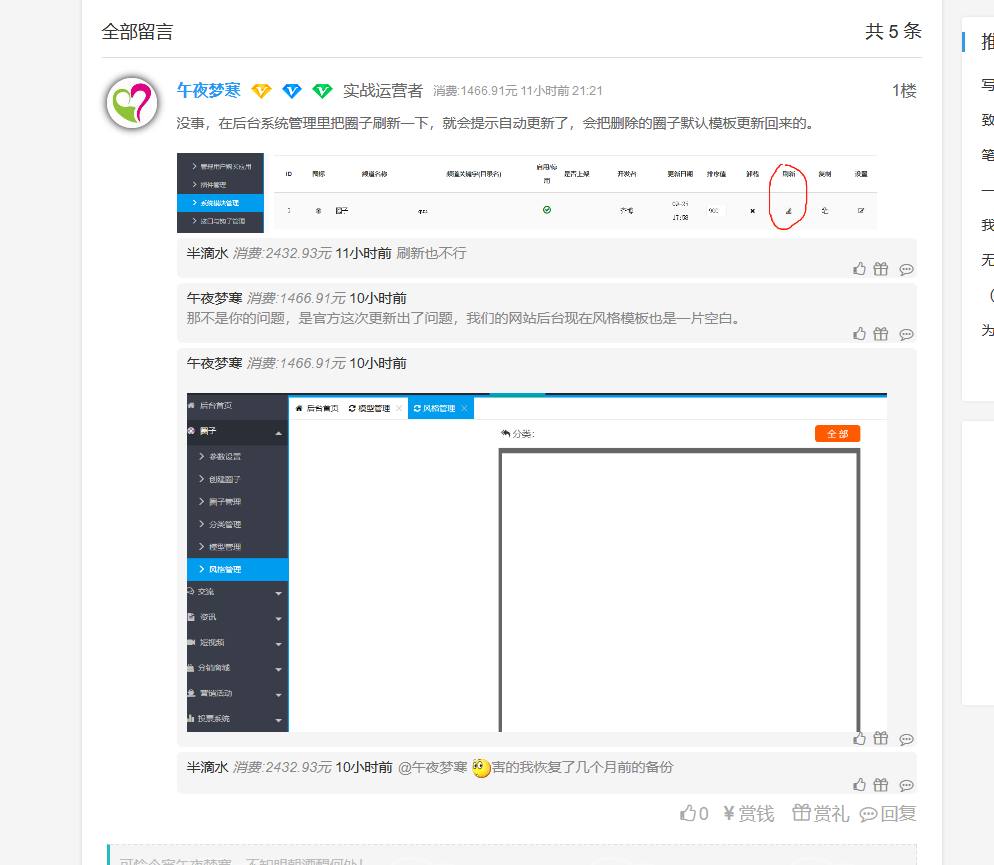This screenshot has height=865, width=994.
Task: Like the "刷新也不行" reply
Action: [859, 269]
